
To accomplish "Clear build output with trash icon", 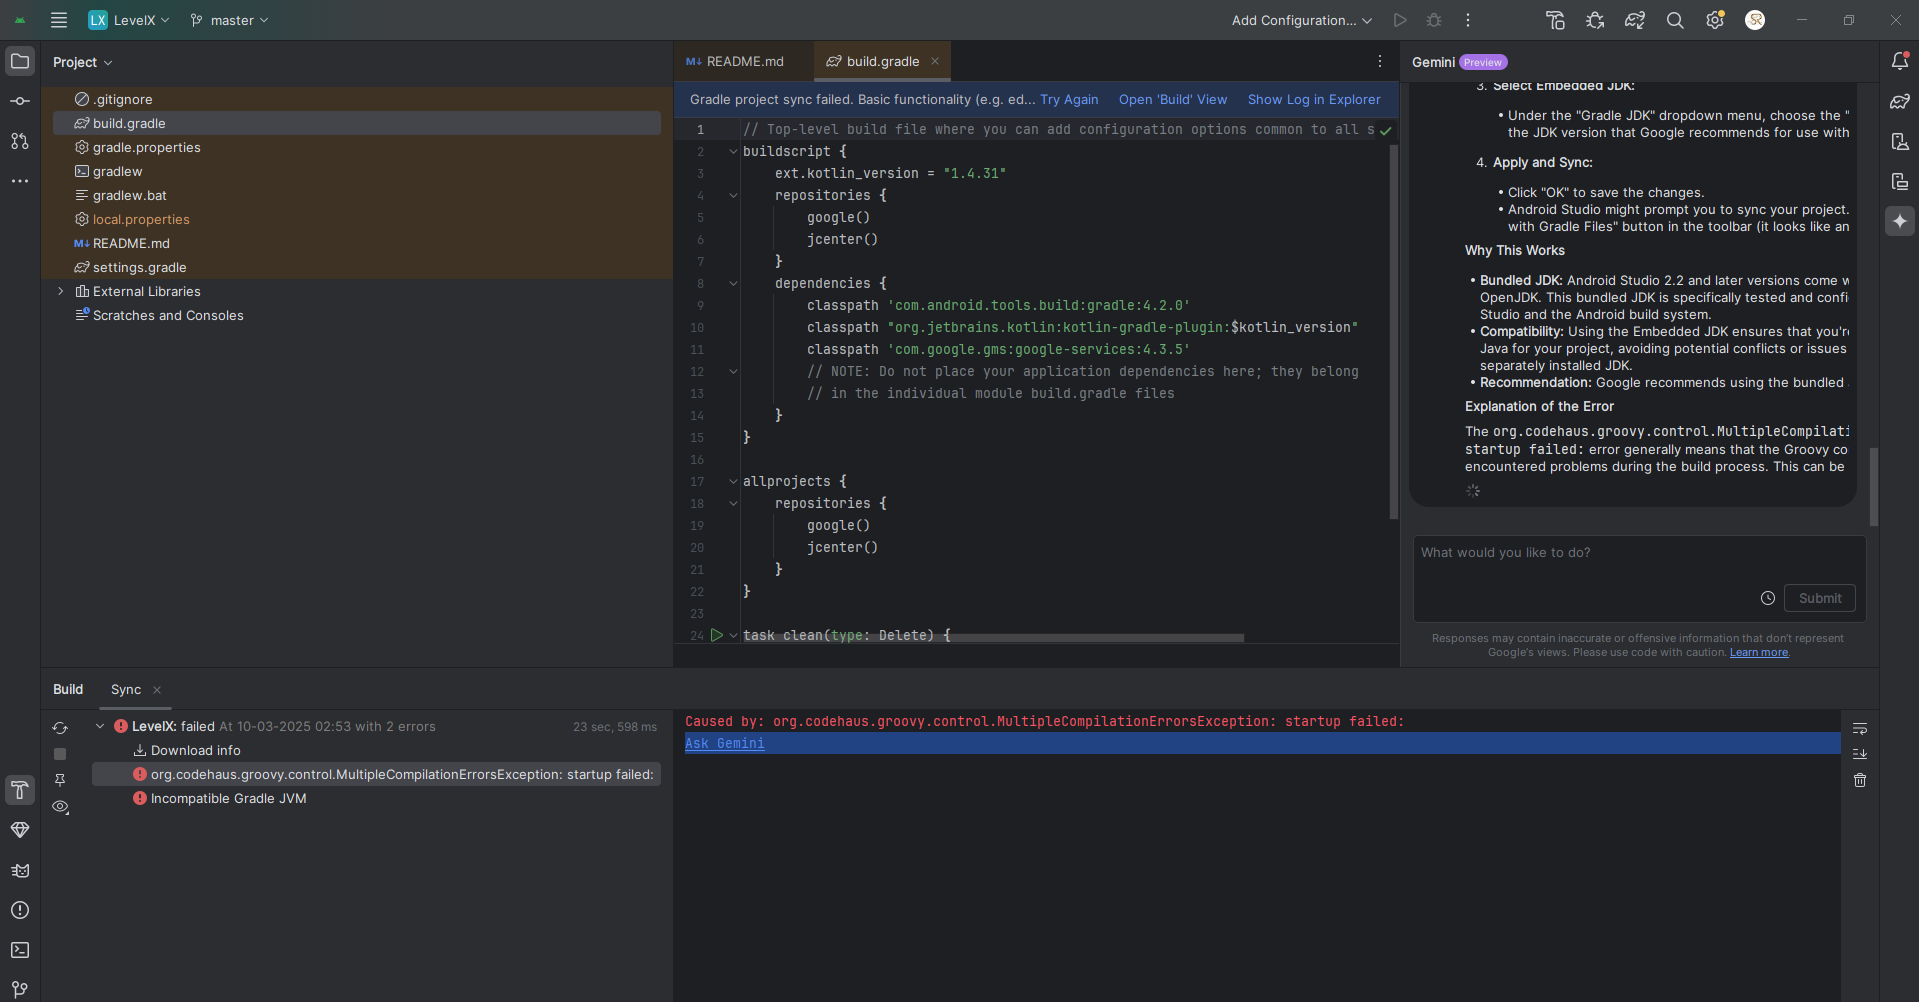I will click(x=1860, y=780).
